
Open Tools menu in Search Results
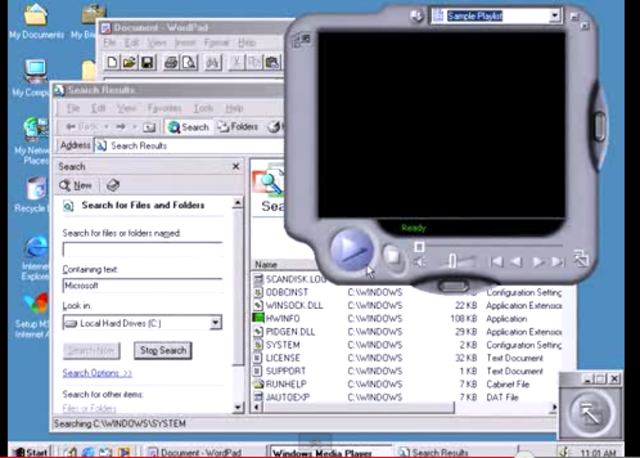(203, 108)
